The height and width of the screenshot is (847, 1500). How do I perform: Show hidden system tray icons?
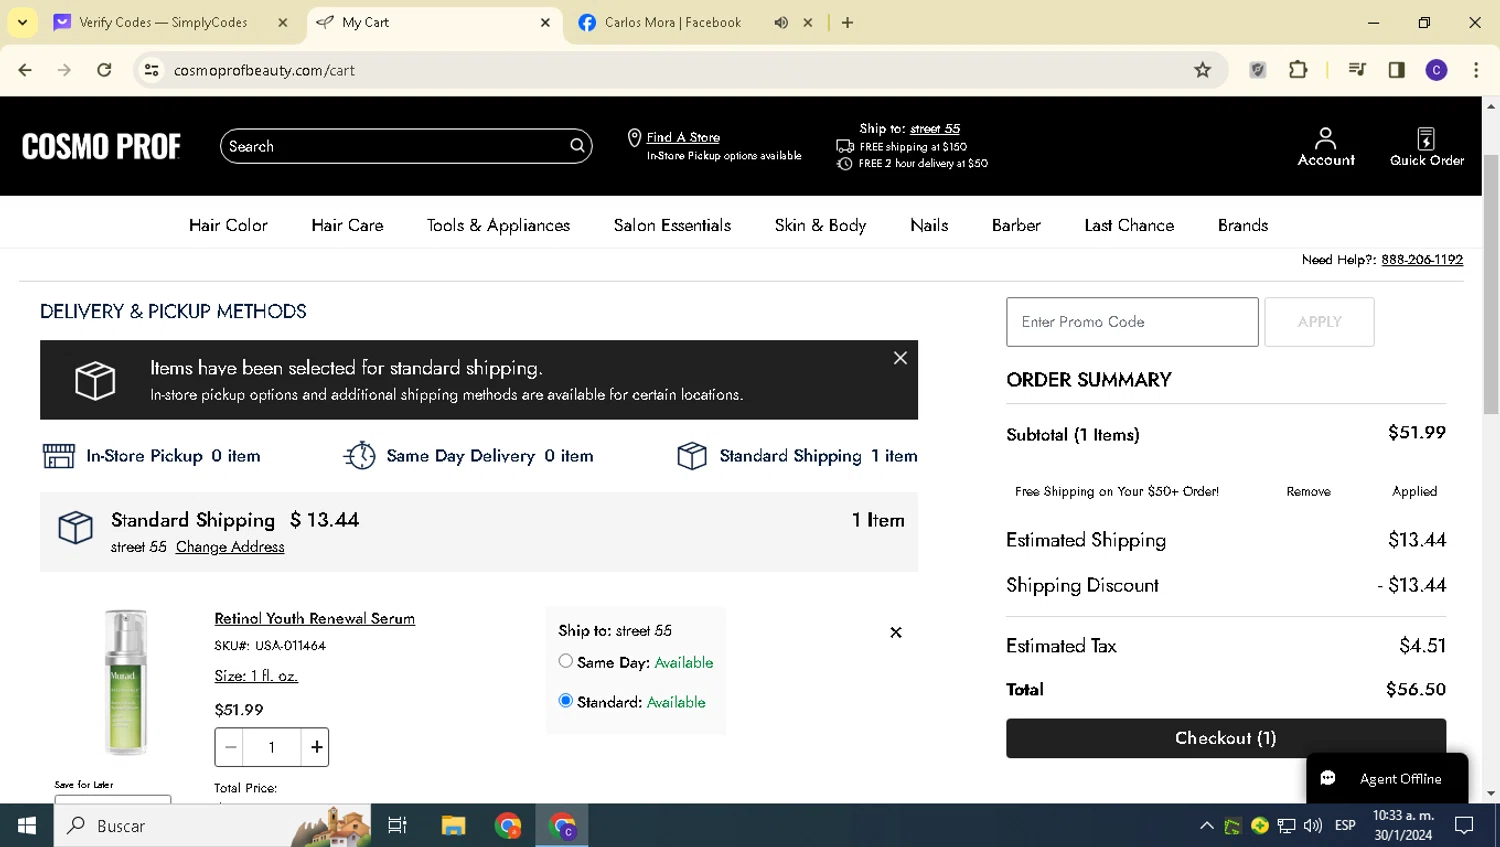click(1206, 825)
